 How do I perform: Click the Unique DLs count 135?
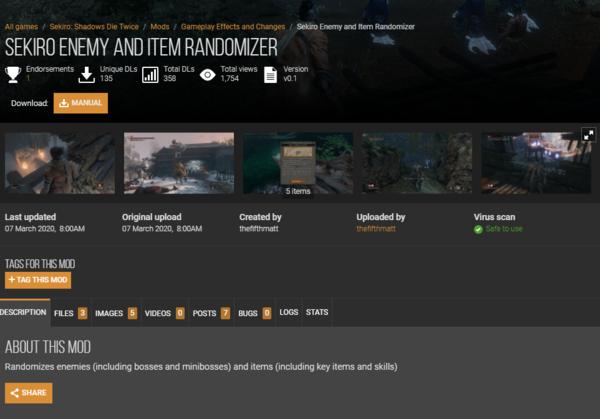point(106,78)
